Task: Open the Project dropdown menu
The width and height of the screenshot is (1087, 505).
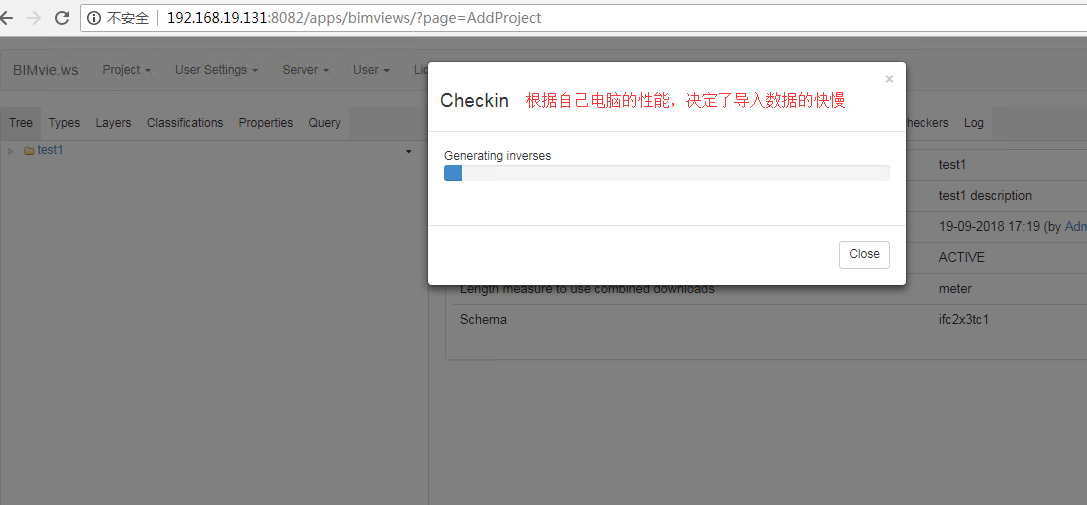Action: tap(126, 70)
